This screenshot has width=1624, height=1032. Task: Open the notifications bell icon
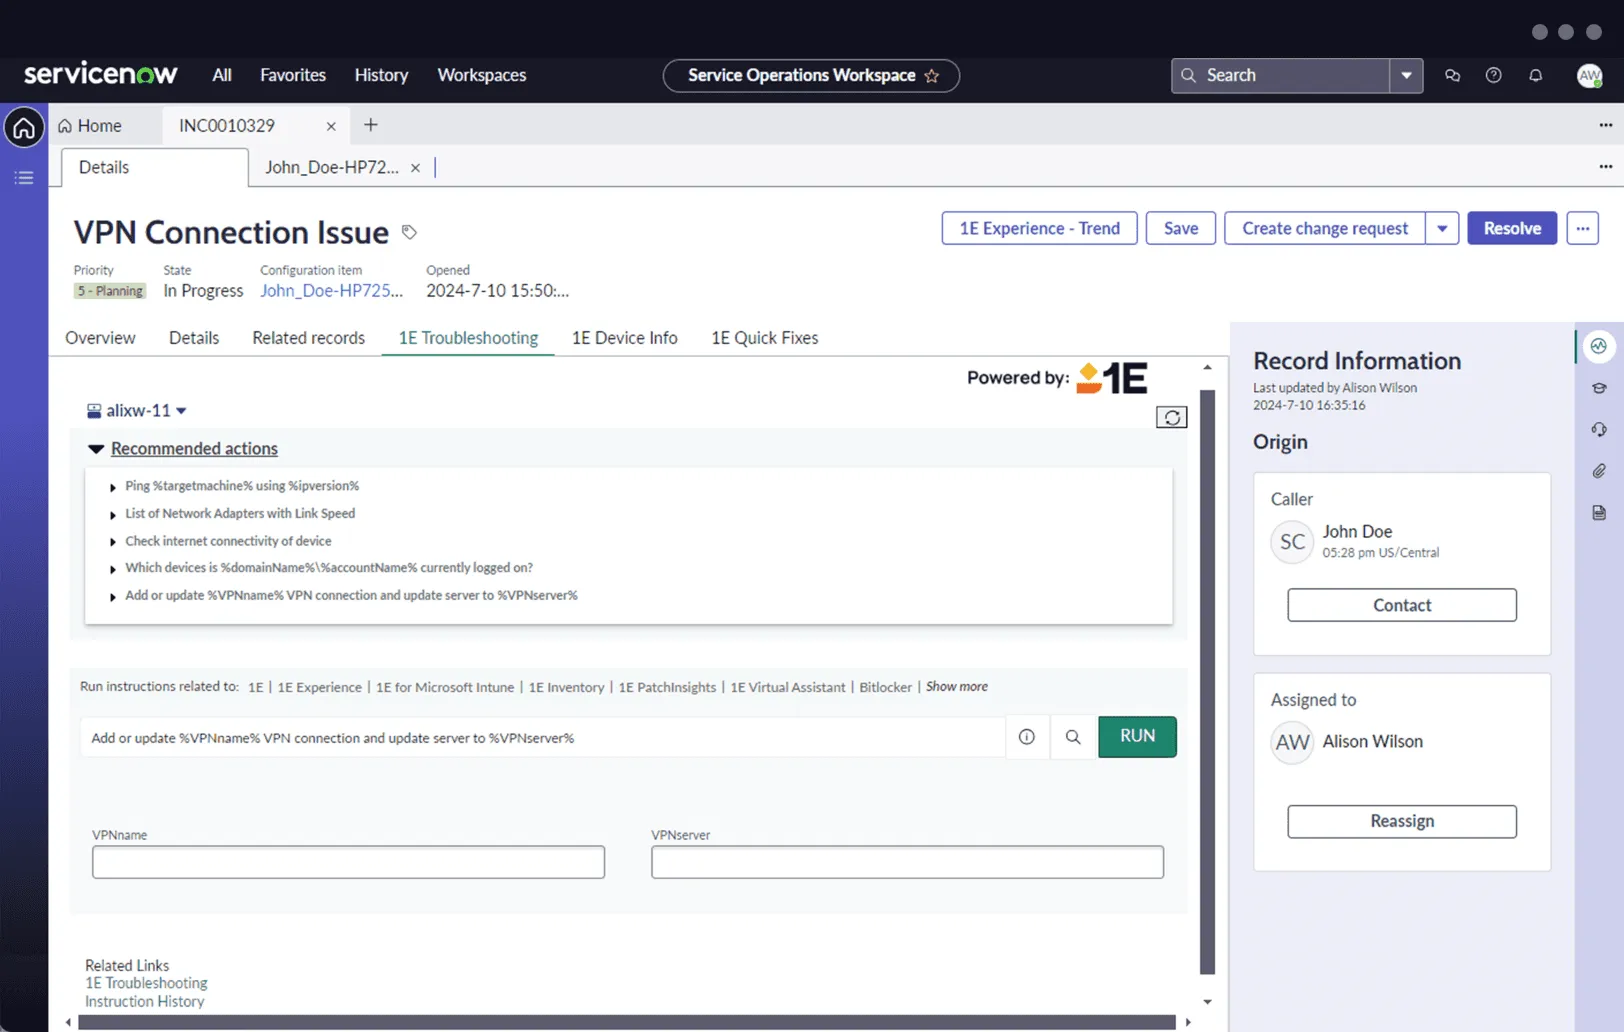[1536, 75]
